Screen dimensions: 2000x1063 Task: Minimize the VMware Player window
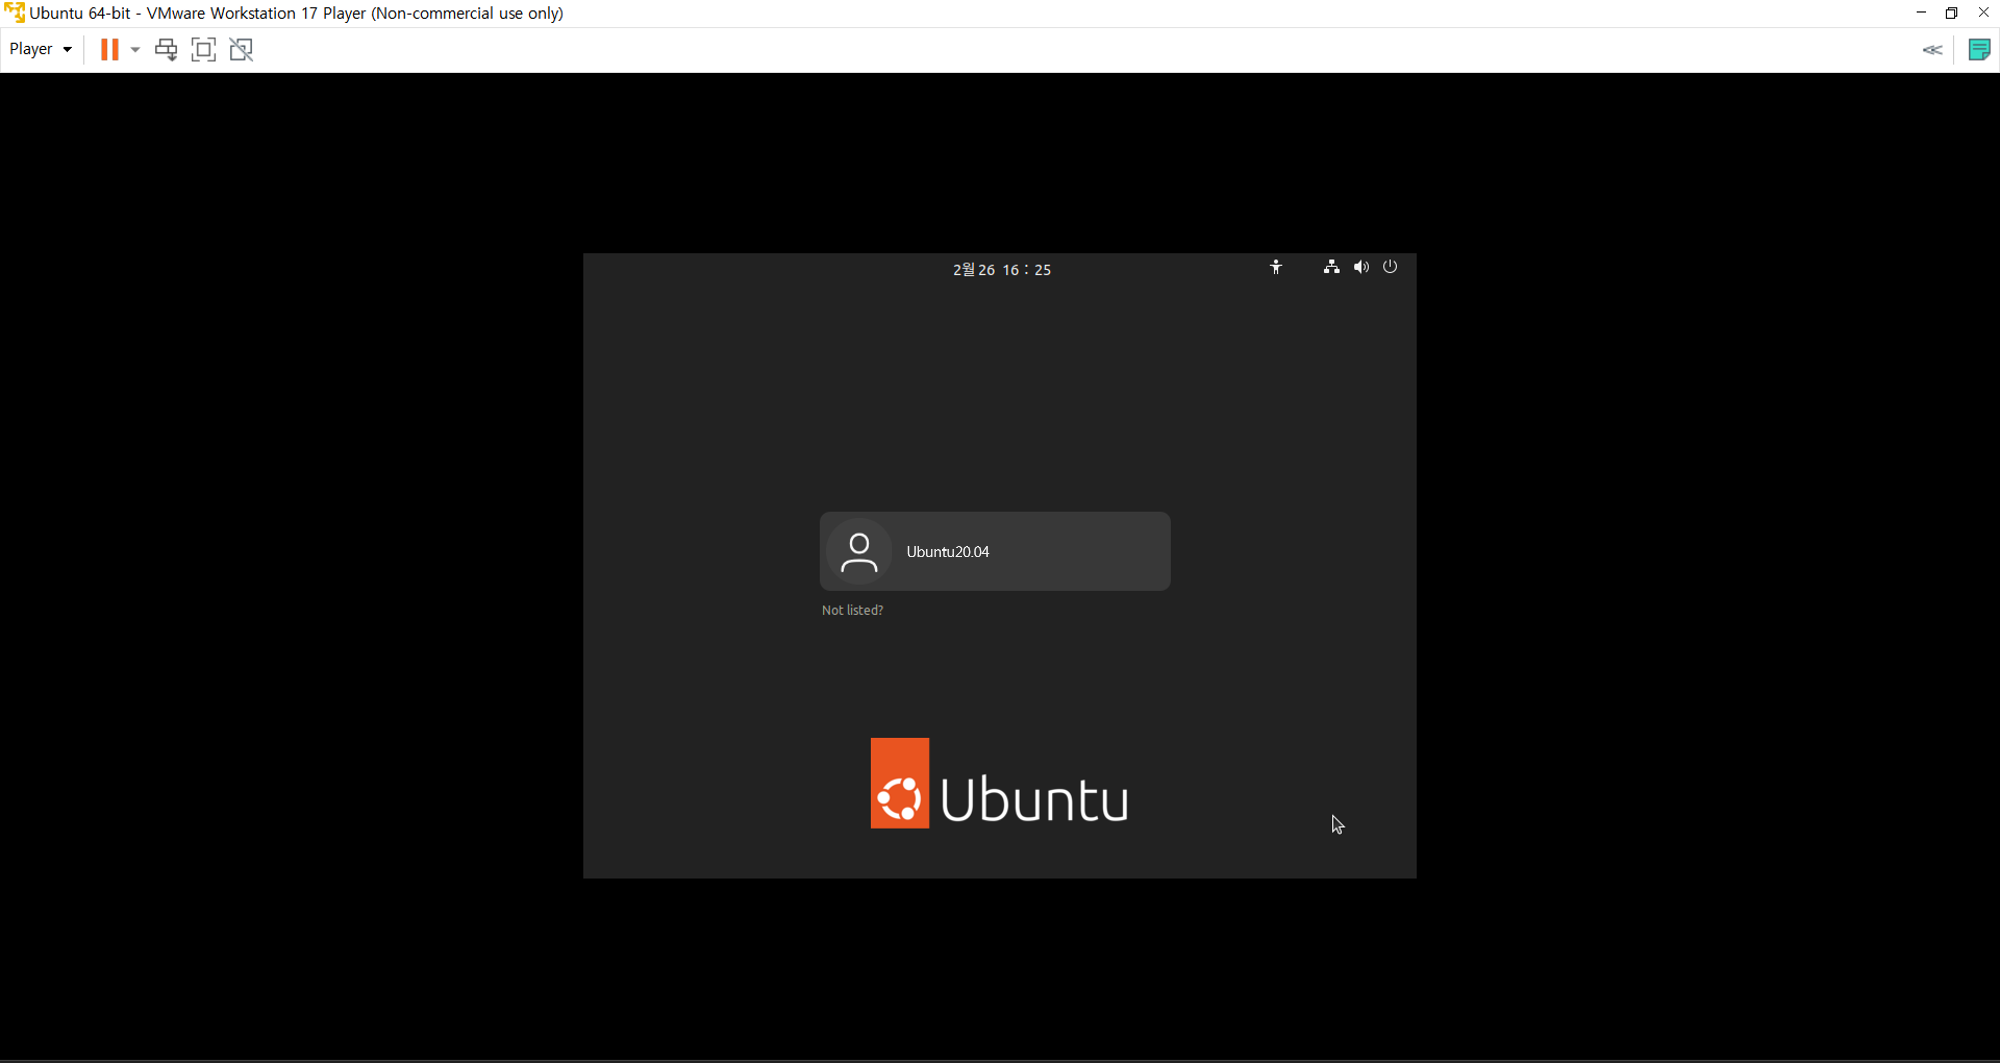(1921, 13)
